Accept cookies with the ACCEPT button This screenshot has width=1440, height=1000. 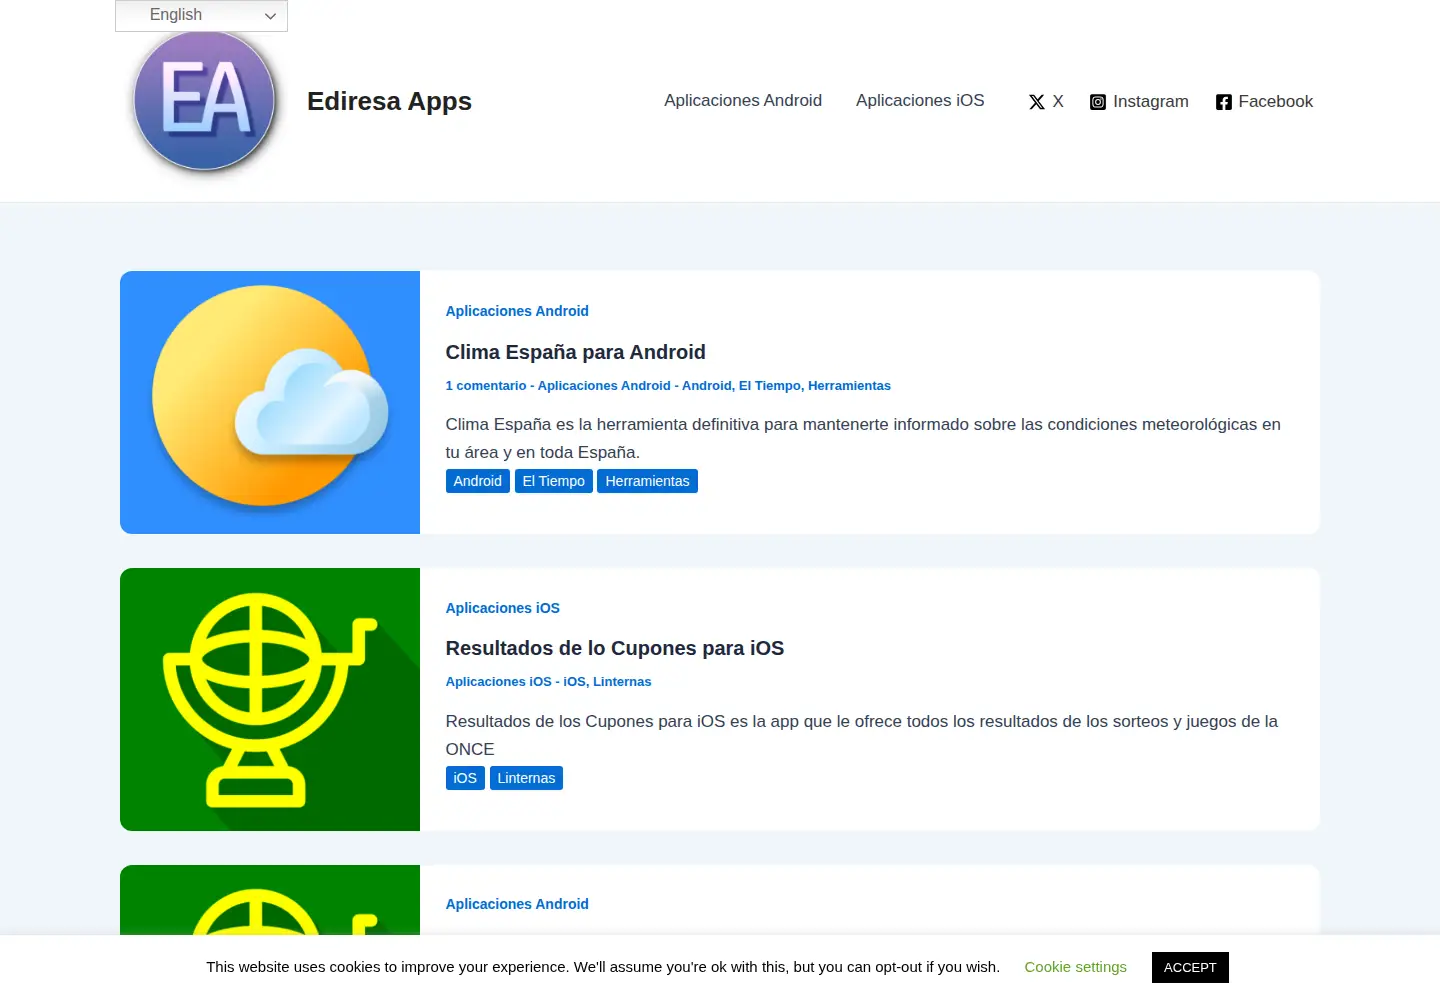pyautogui.click(x=1190, y=967)
